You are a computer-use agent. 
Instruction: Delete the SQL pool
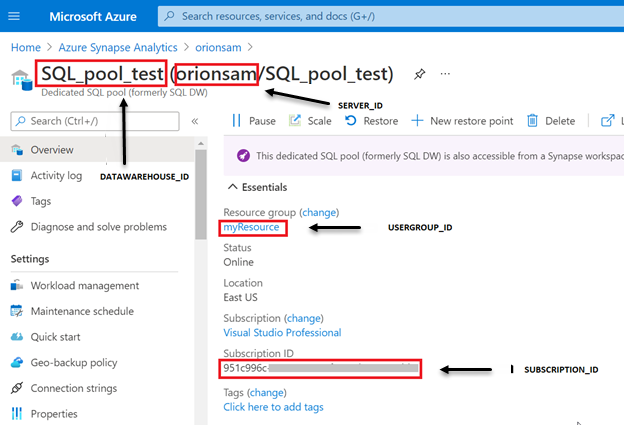(x=550, y=121)
